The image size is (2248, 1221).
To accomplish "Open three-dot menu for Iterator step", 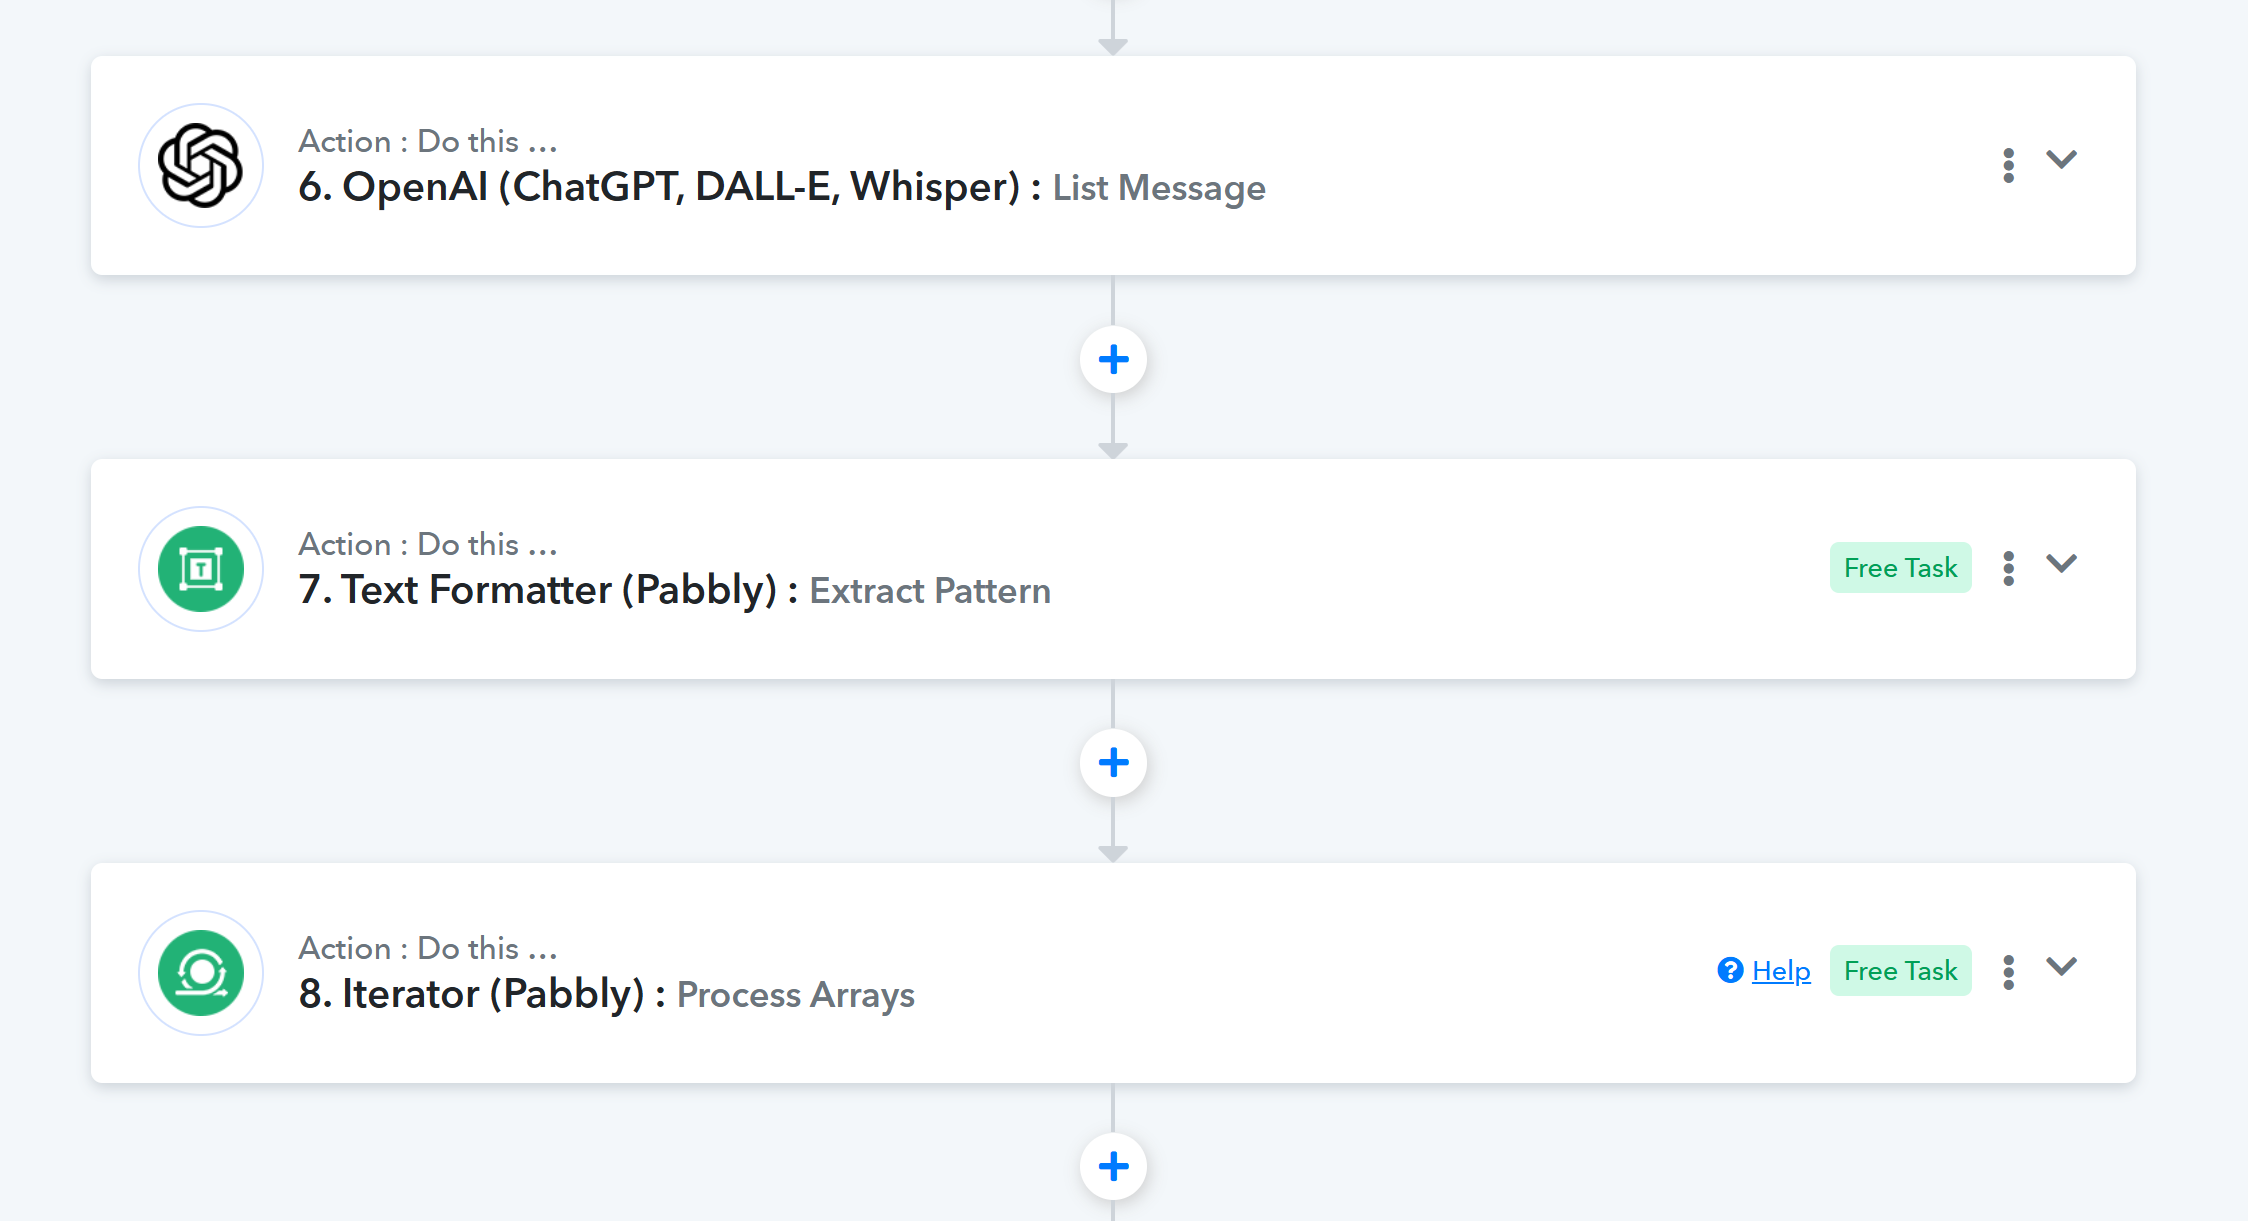I will (2008, 972).
